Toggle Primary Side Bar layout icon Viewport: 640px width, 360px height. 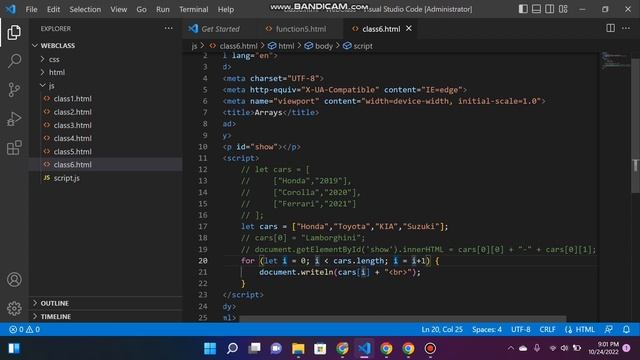(x=523, y=9)
